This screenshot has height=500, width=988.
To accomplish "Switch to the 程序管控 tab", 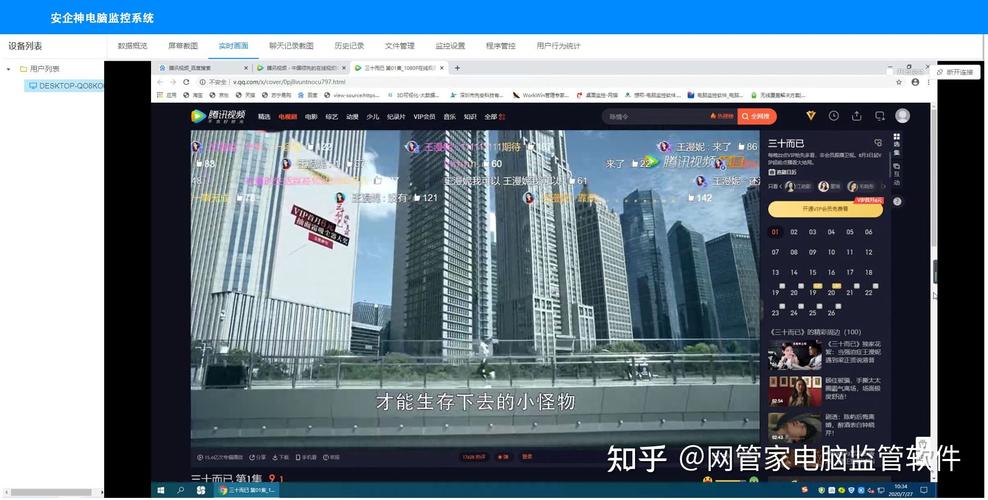I will tap(500, 46).
